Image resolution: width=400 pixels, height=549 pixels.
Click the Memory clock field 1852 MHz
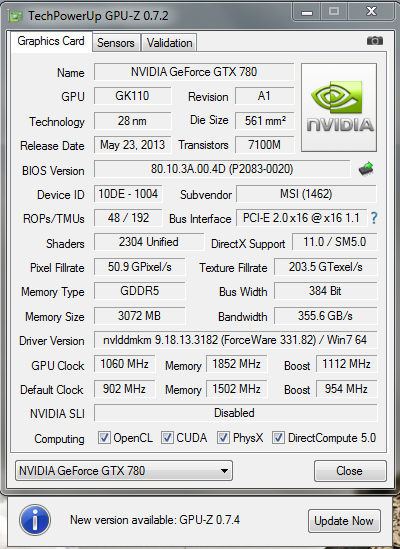[236, 364]
